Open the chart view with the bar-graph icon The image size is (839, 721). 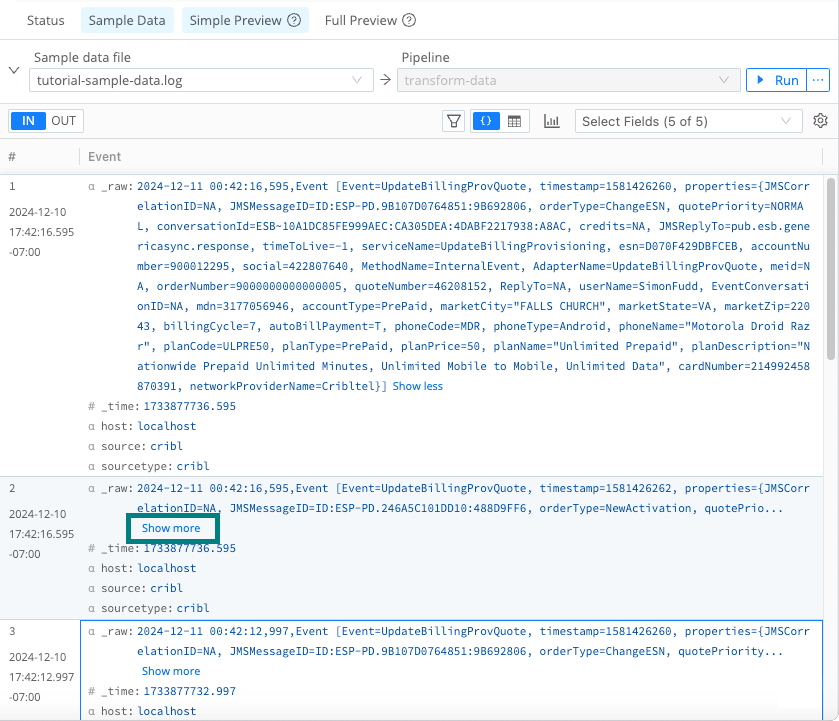[551, 120]
